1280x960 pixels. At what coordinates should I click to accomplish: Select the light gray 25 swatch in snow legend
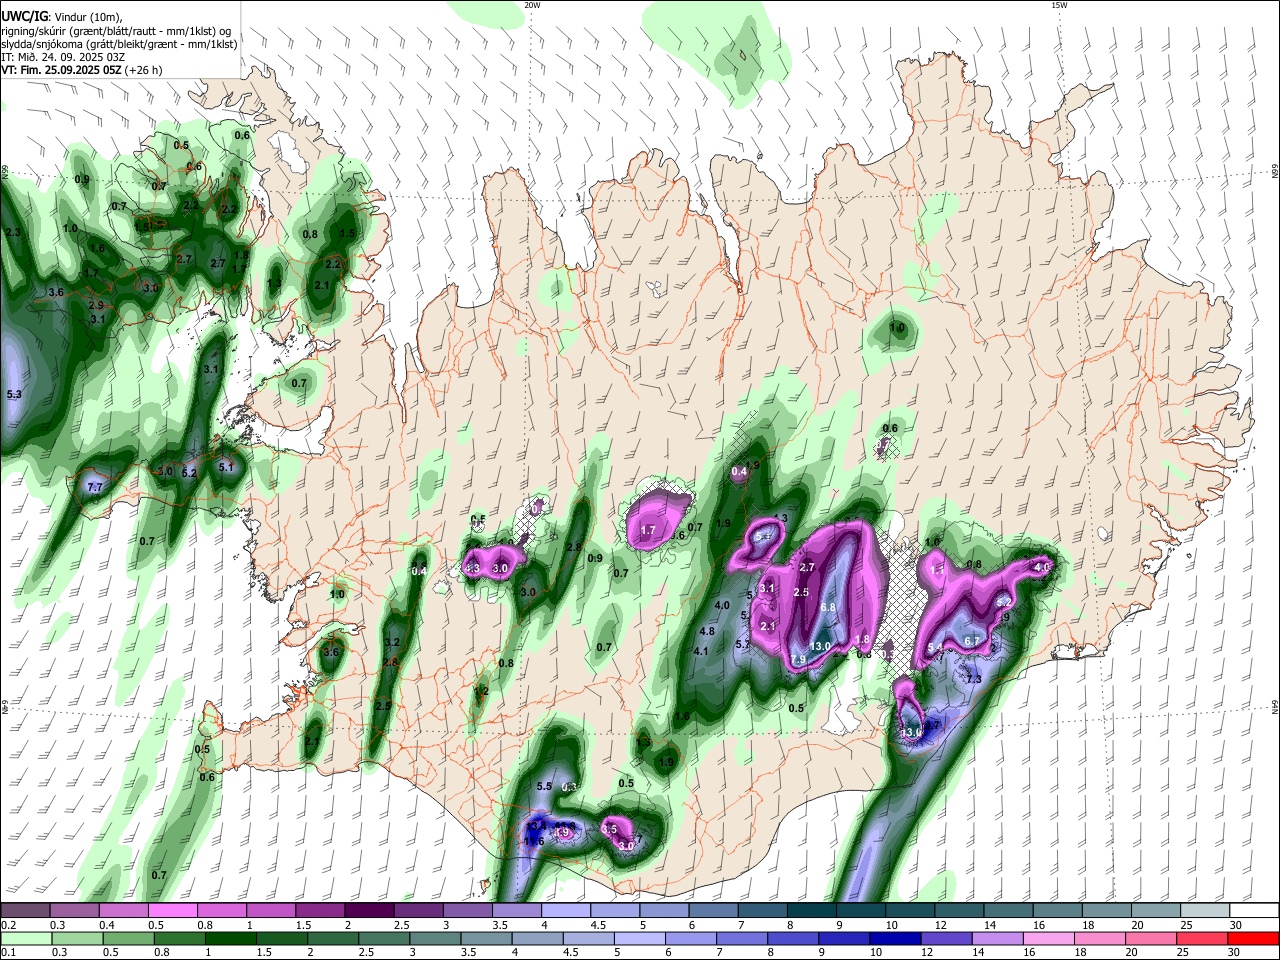click(1205, 910)
